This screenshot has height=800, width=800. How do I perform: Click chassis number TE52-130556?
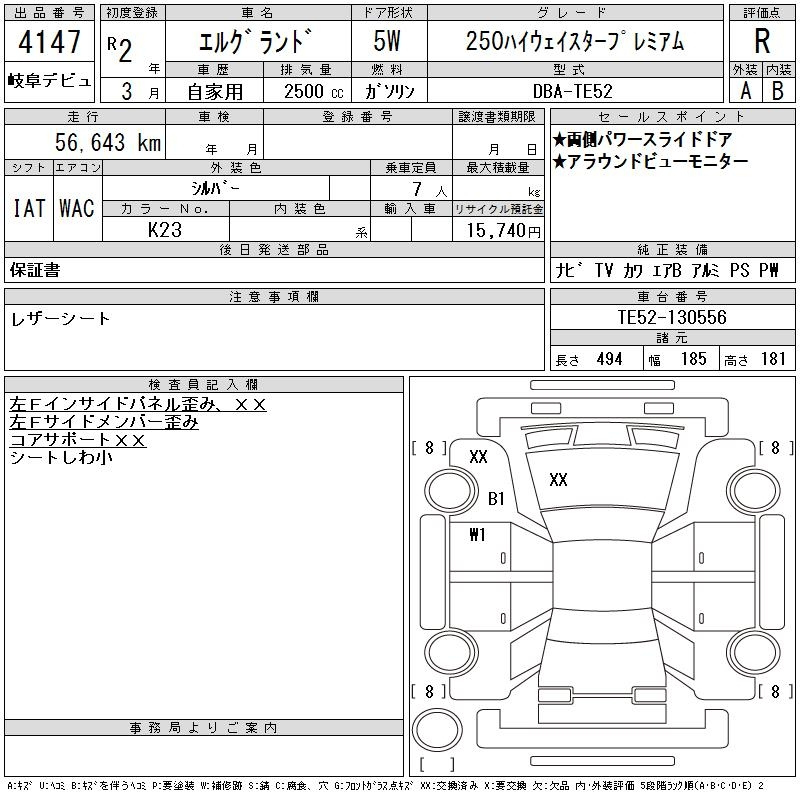point(672,317)
